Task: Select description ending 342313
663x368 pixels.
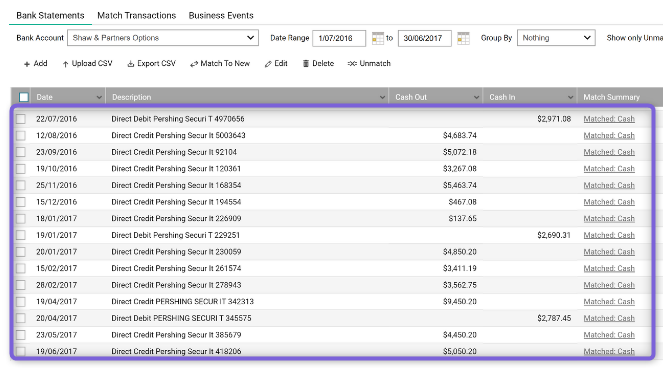Action: click(x=182, y=302)
